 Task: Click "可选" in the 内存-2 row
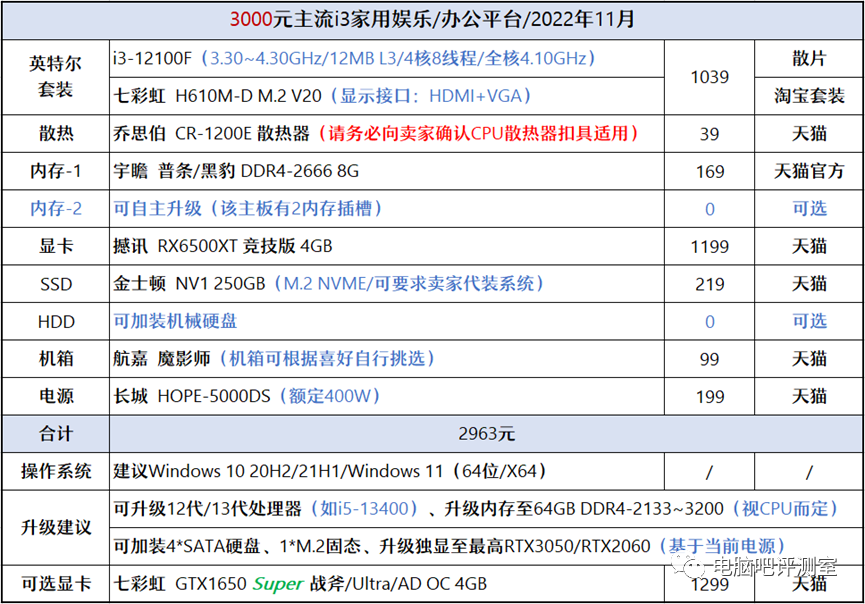tap(809, 209)
